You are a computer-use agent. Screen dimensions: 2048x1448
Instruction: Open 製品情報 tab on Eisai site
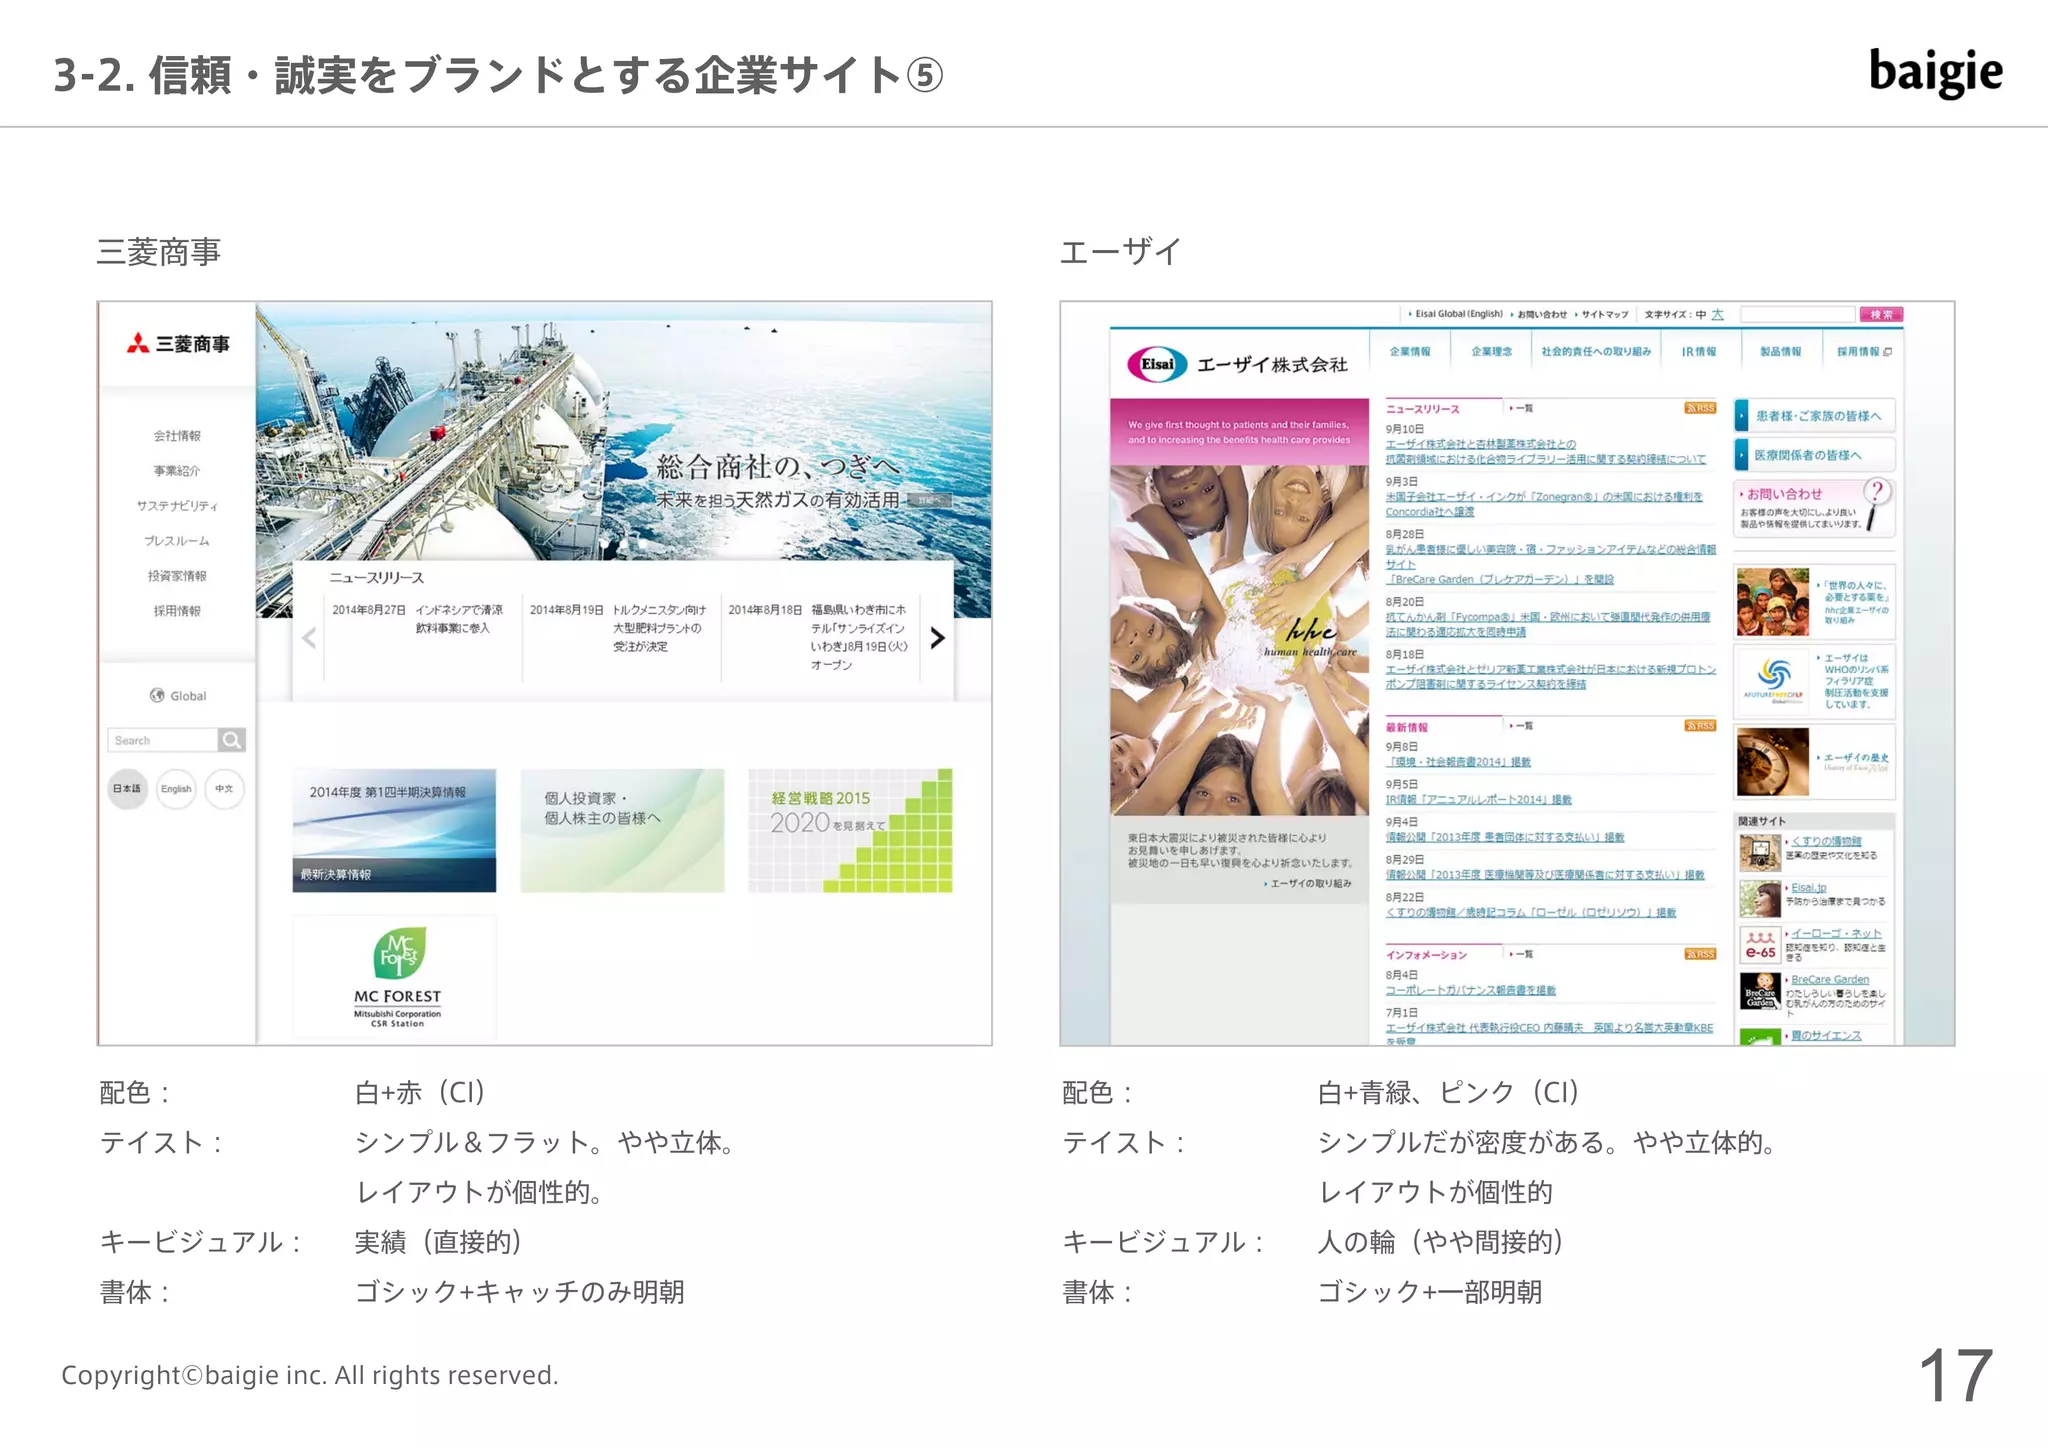pos(1780,352)
